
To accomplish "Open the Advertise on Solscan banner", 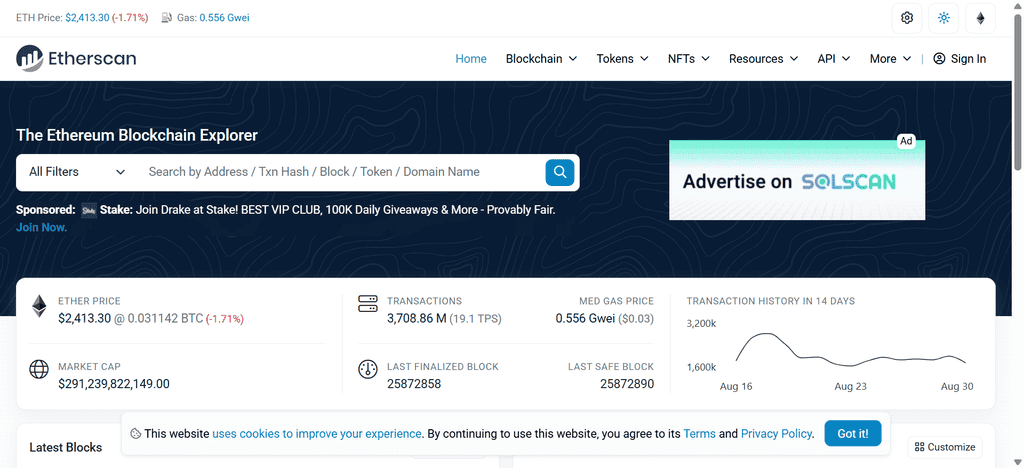I will (797, 180).
